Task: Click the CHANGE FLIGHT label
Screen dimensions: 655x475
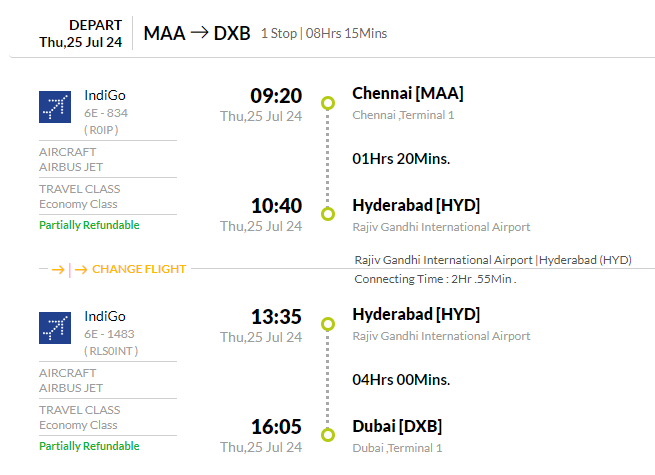Action: pyautogui.click(x=139, y=269)
